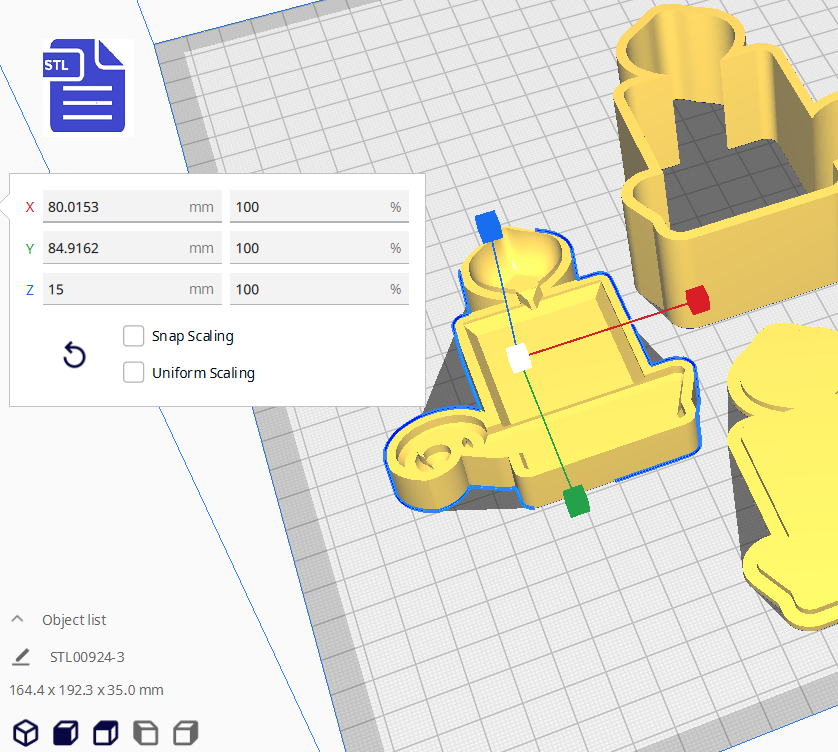
Task: Switch to the left side view icon
Action: (x=146, y=733)
